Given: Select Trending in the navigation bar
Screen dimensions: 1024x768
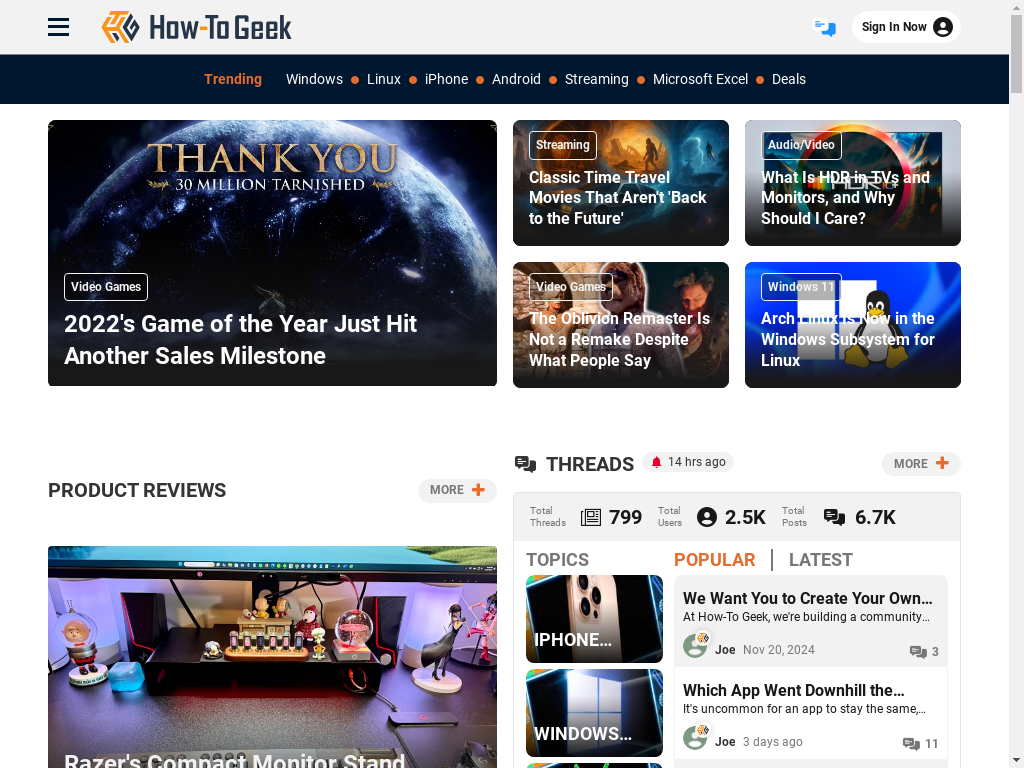Looking at the screenshot, I should [232, 79].
